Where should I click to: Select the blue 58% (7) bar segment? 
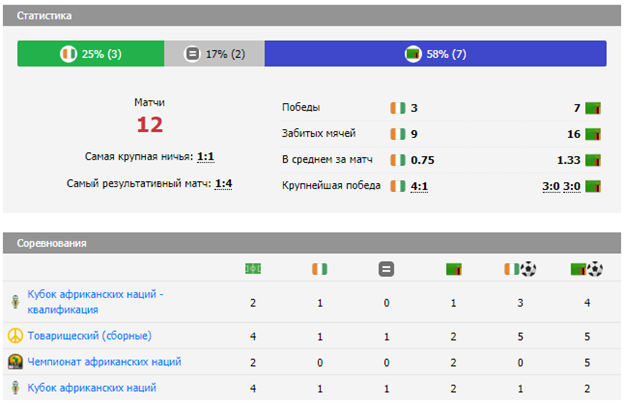[435, 54]
